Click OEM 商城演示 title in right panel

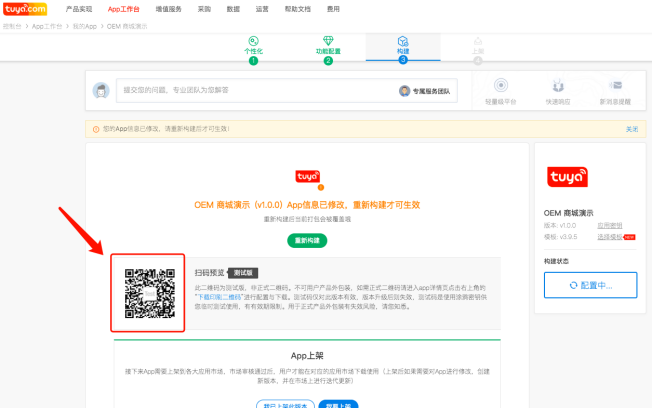(568, 213)
